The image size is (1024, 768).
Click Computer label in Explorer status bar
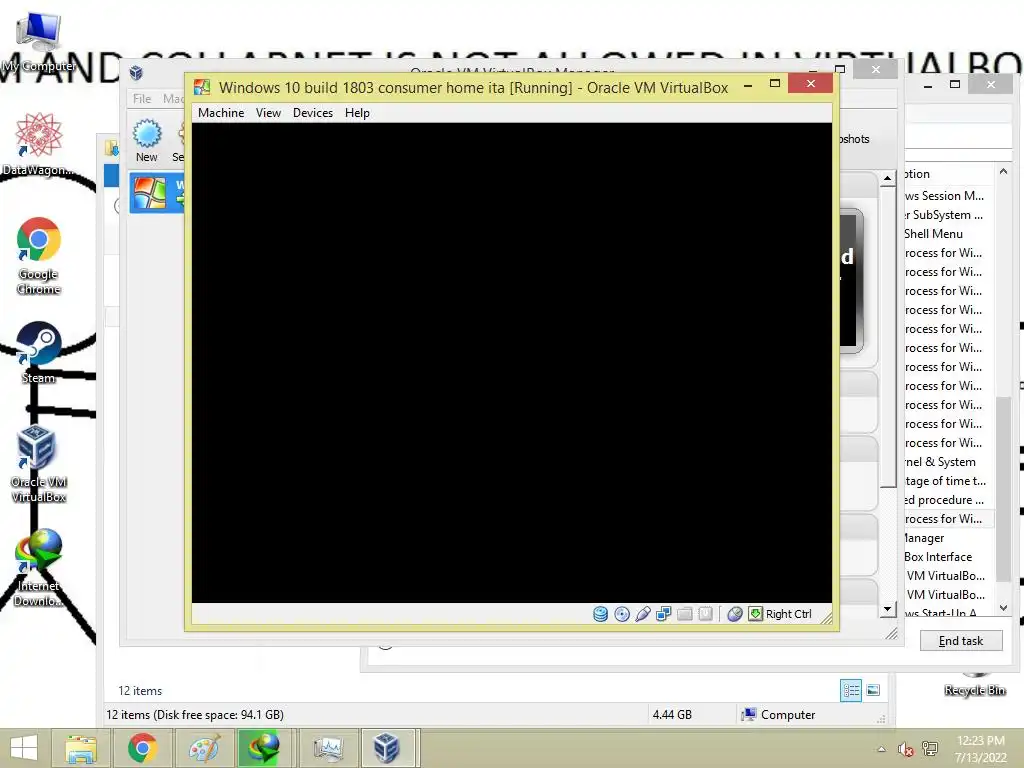point(788,714)
